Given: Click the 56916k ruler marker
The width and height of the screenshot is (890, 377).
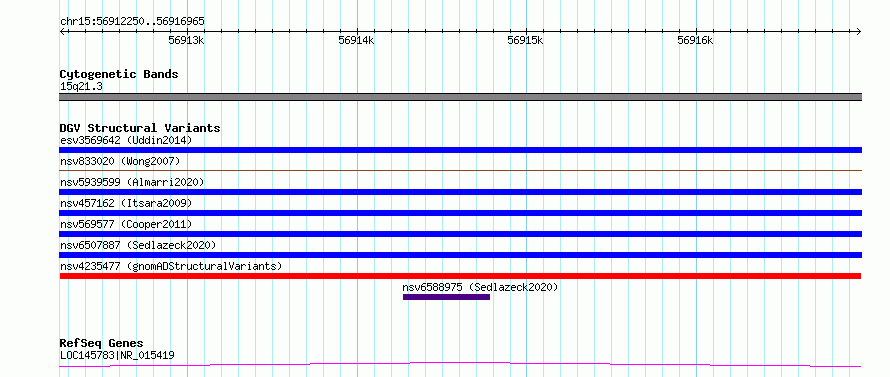Looking at the screenshot, I should [695, 40].
